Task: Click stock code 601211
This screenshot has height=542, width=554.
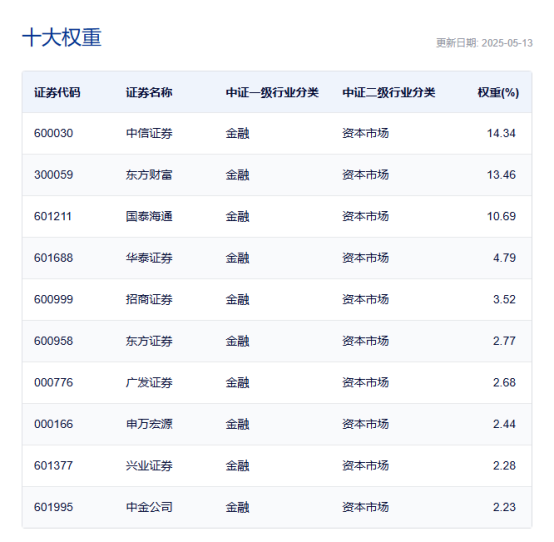Action: pyautogui.click(x=53, y=216)
